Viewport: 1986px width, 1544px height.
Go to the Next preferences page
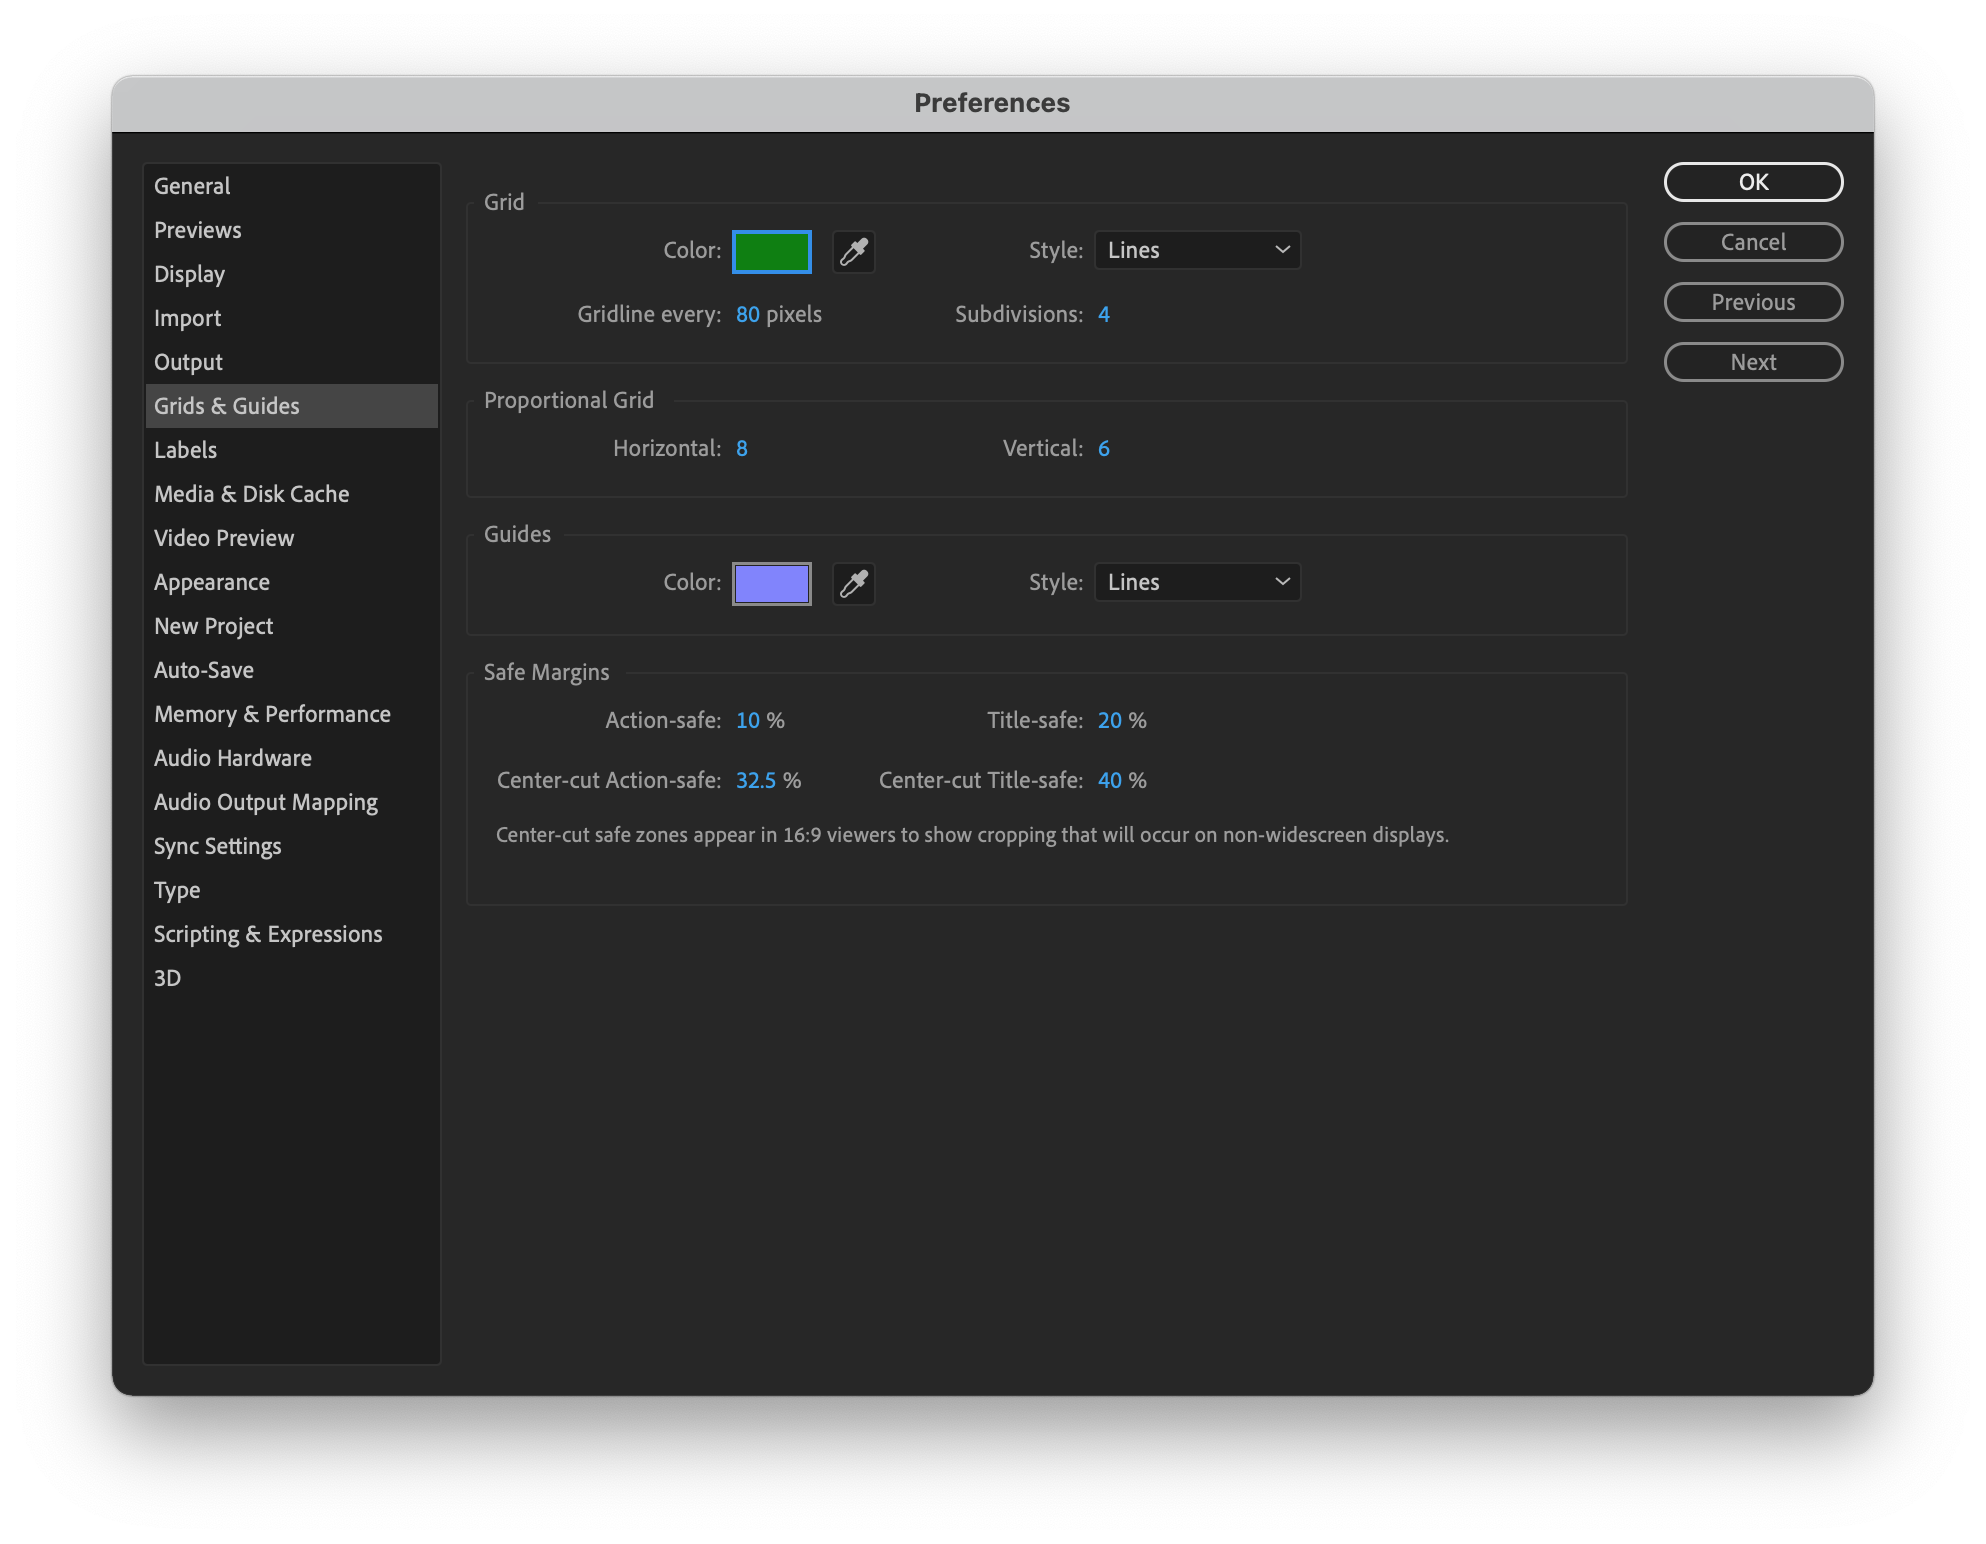(x=1753, y=362)
